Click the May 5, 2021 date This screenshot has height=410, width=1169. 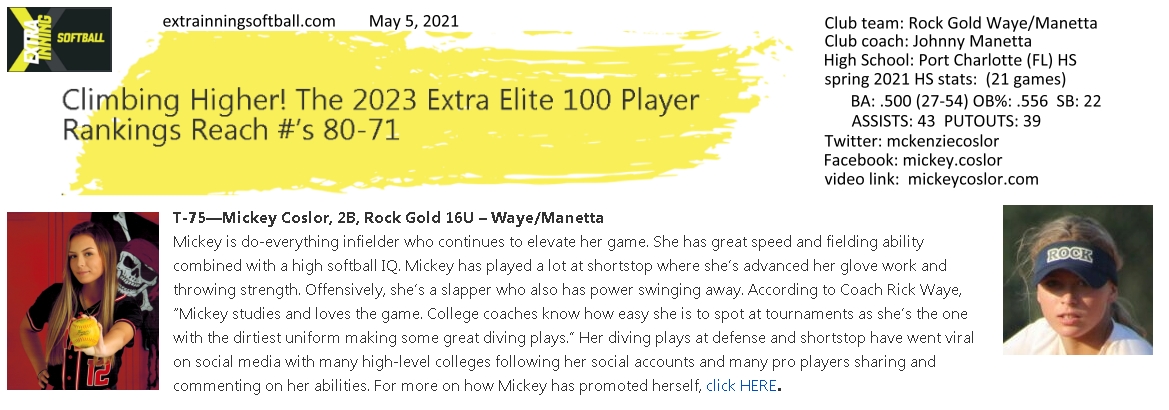point(414,21)
